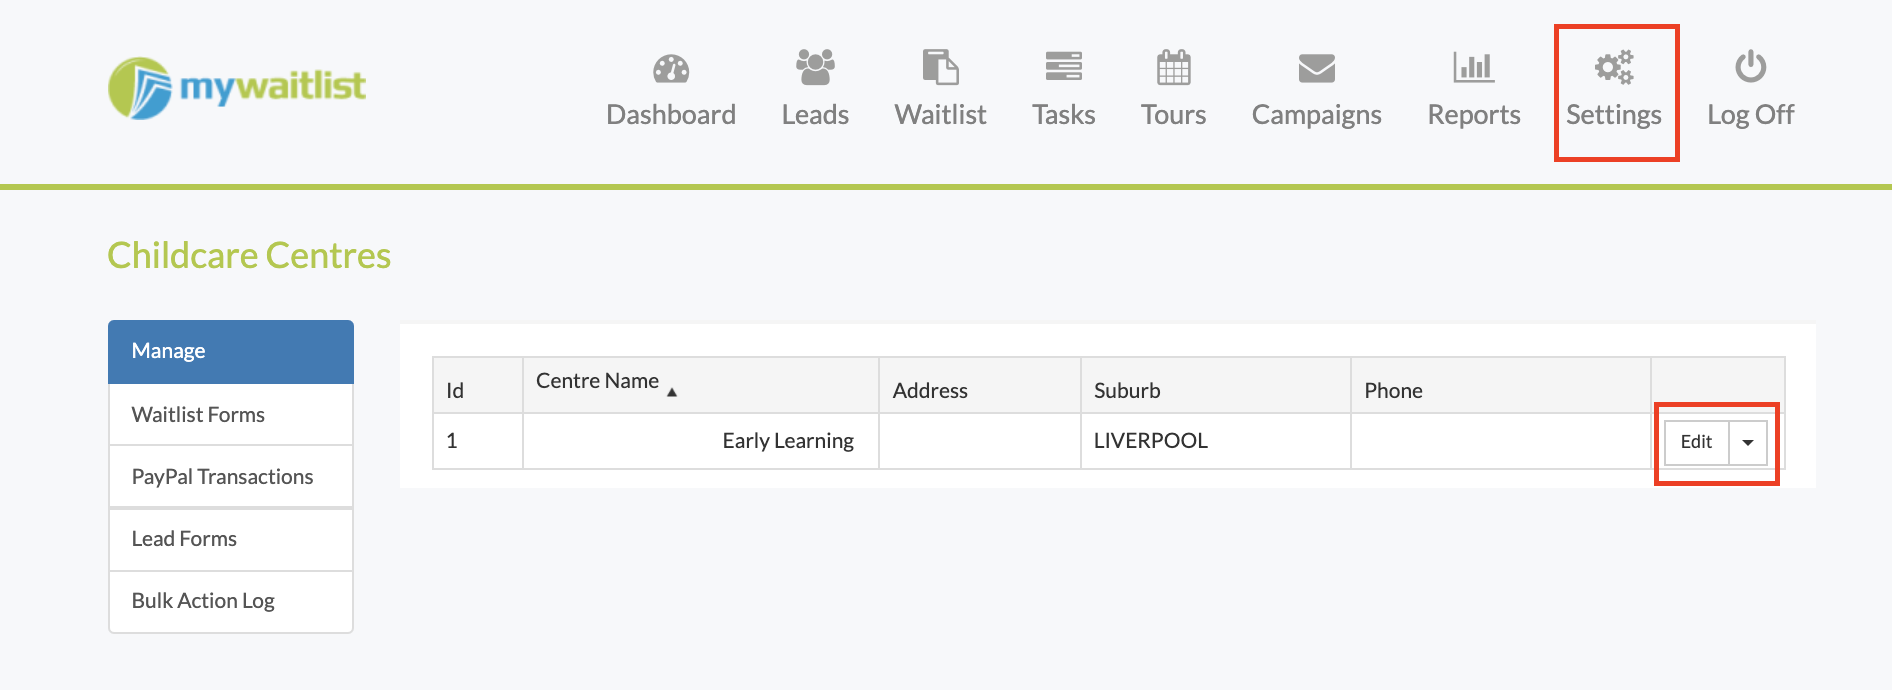The width and height of the screenshot is (1892, 690).
Task: Open PayPal Transactions in sidebar
Action: click(231, 476)
